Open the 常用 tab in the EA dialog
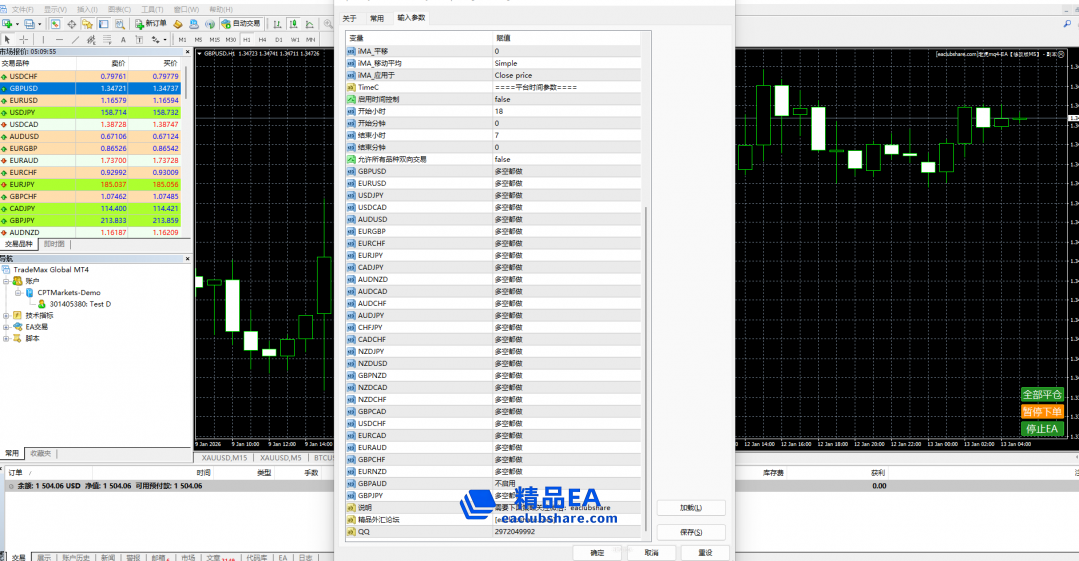Image resolution: width=1079 pixels, height=561 pixels. (376, 18)
